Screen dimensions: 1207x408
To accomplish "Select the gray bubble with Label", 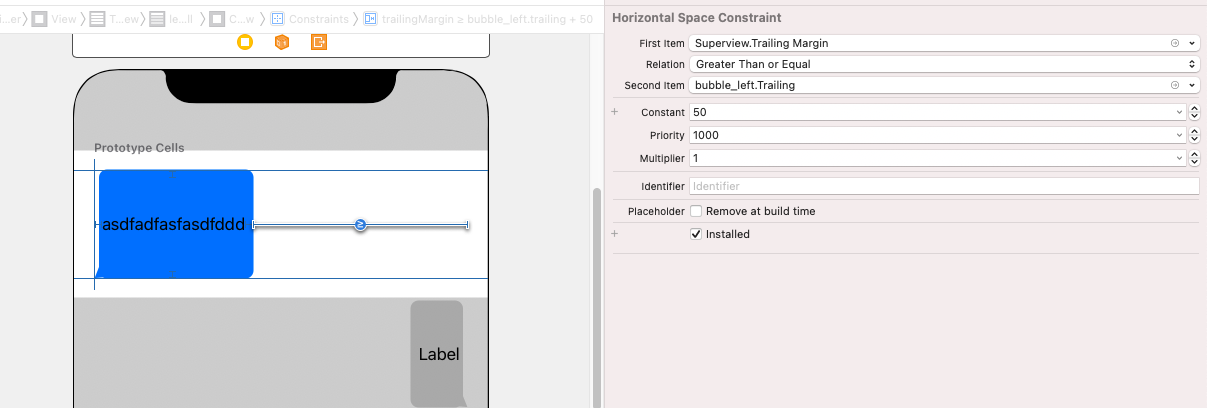I will tap(437, 354).
